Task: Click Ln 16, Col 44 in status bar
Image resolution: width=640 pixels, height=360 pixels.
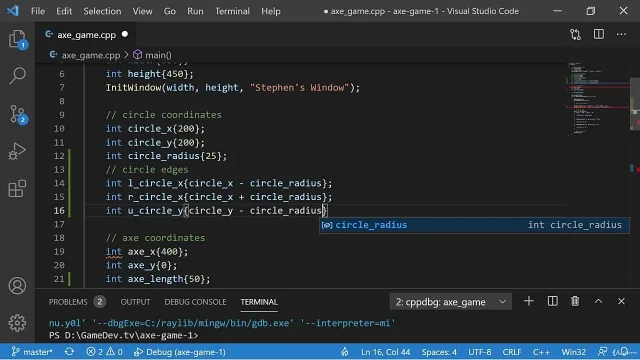Action: tap(385, 352)
